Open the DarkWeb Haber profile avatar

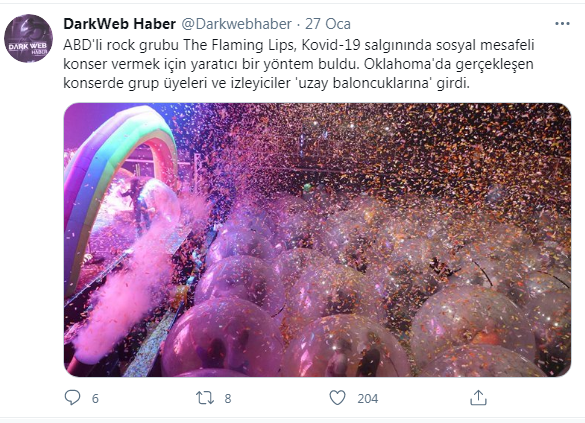(x=28, y=38)
